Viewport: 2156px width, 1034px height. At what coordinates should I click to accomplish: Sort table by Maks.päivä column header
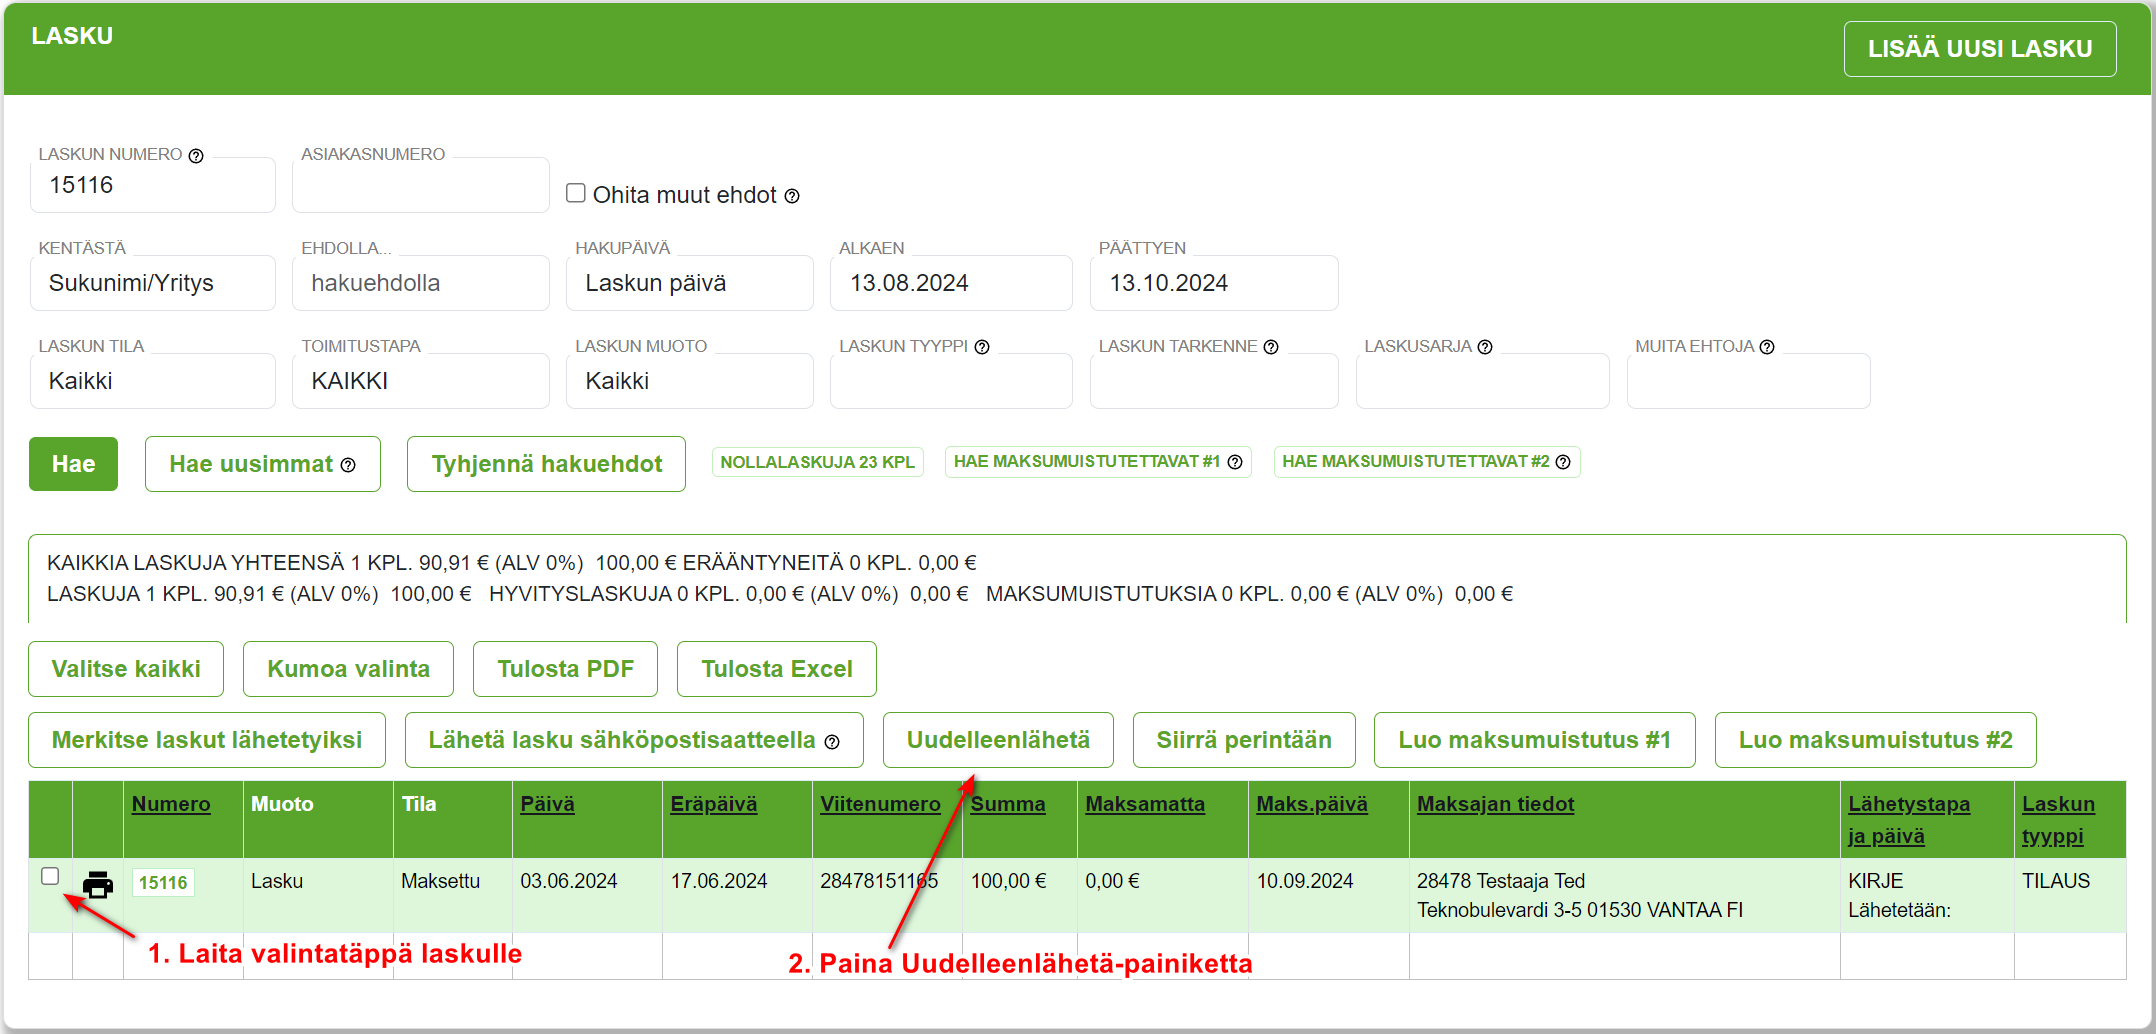point(1312,804)
